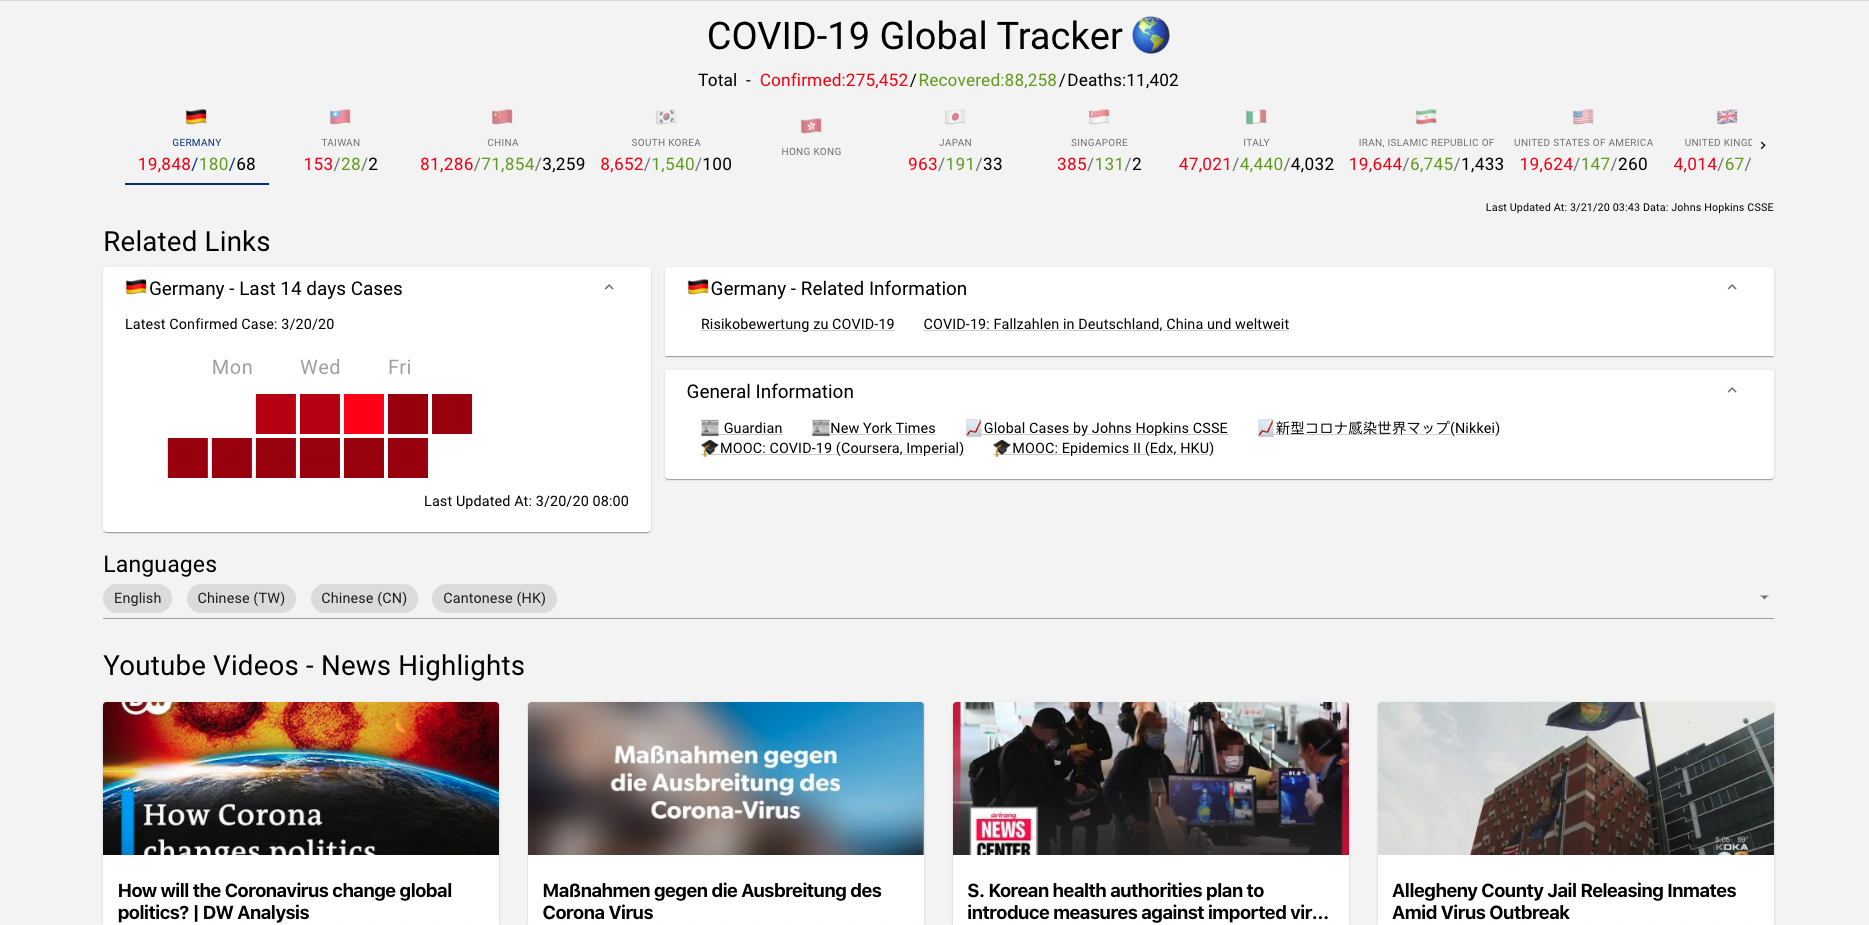Click the chart icon beside Johns Hopkins CSSE
Image resolution: width=1869 pixels, height=925 pixels.
point(974,428)
